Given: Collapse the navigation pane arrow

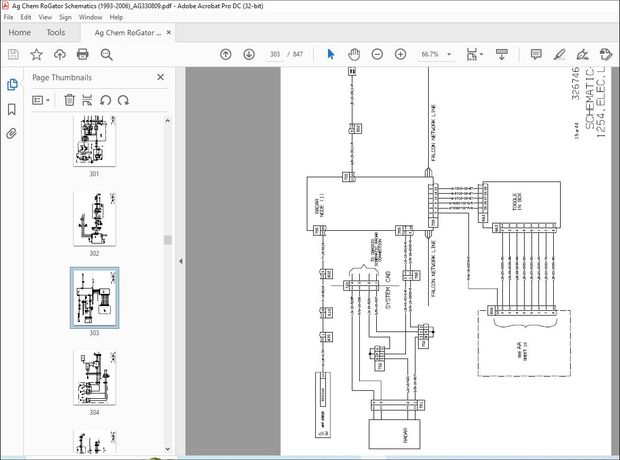Looking at the screenshot, I should 181,261.
